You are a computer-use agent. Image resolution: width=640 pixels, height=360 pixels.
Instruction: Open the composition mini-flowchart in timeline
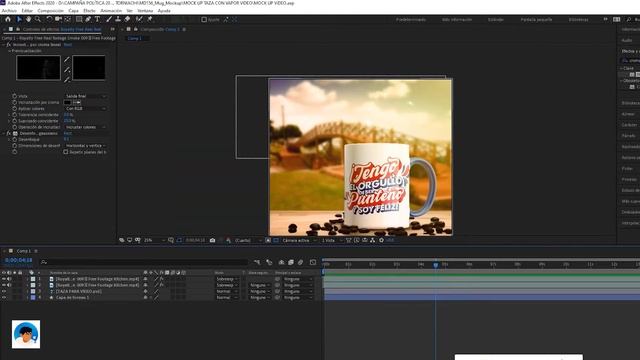(257, 262)
